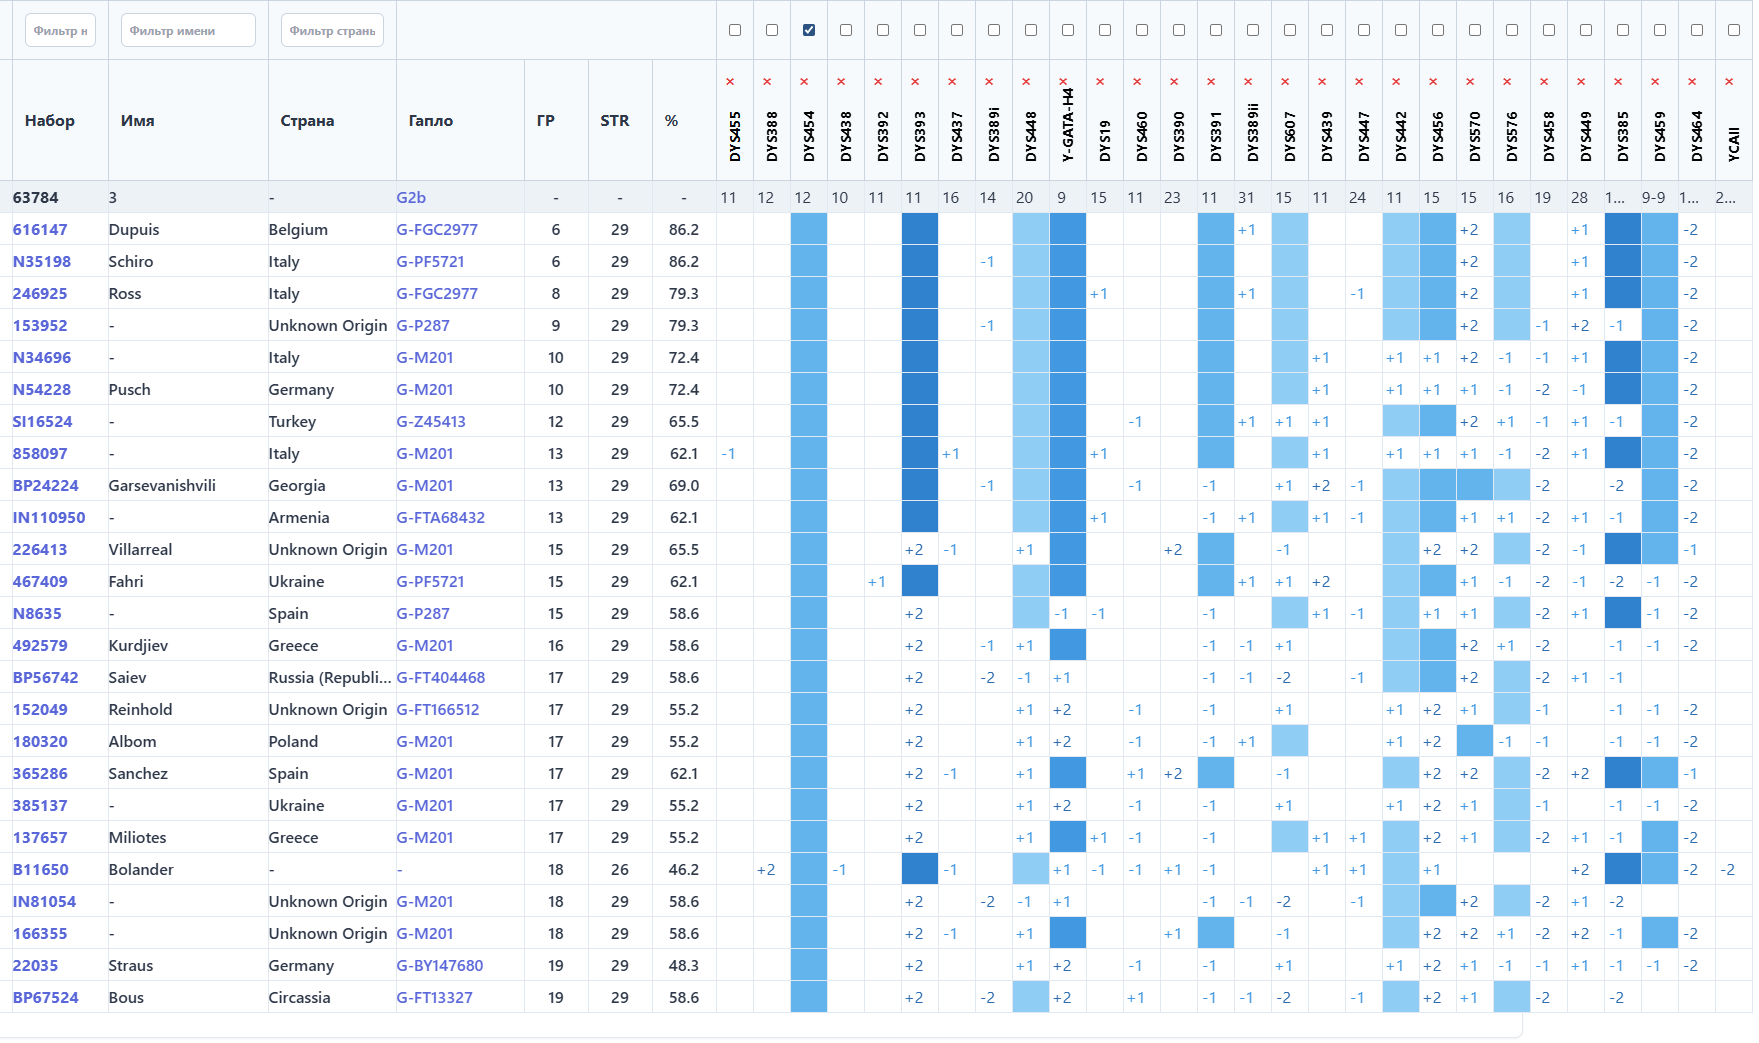
Task: Tick the checkbox above DYS438
Action: (846, 30)
